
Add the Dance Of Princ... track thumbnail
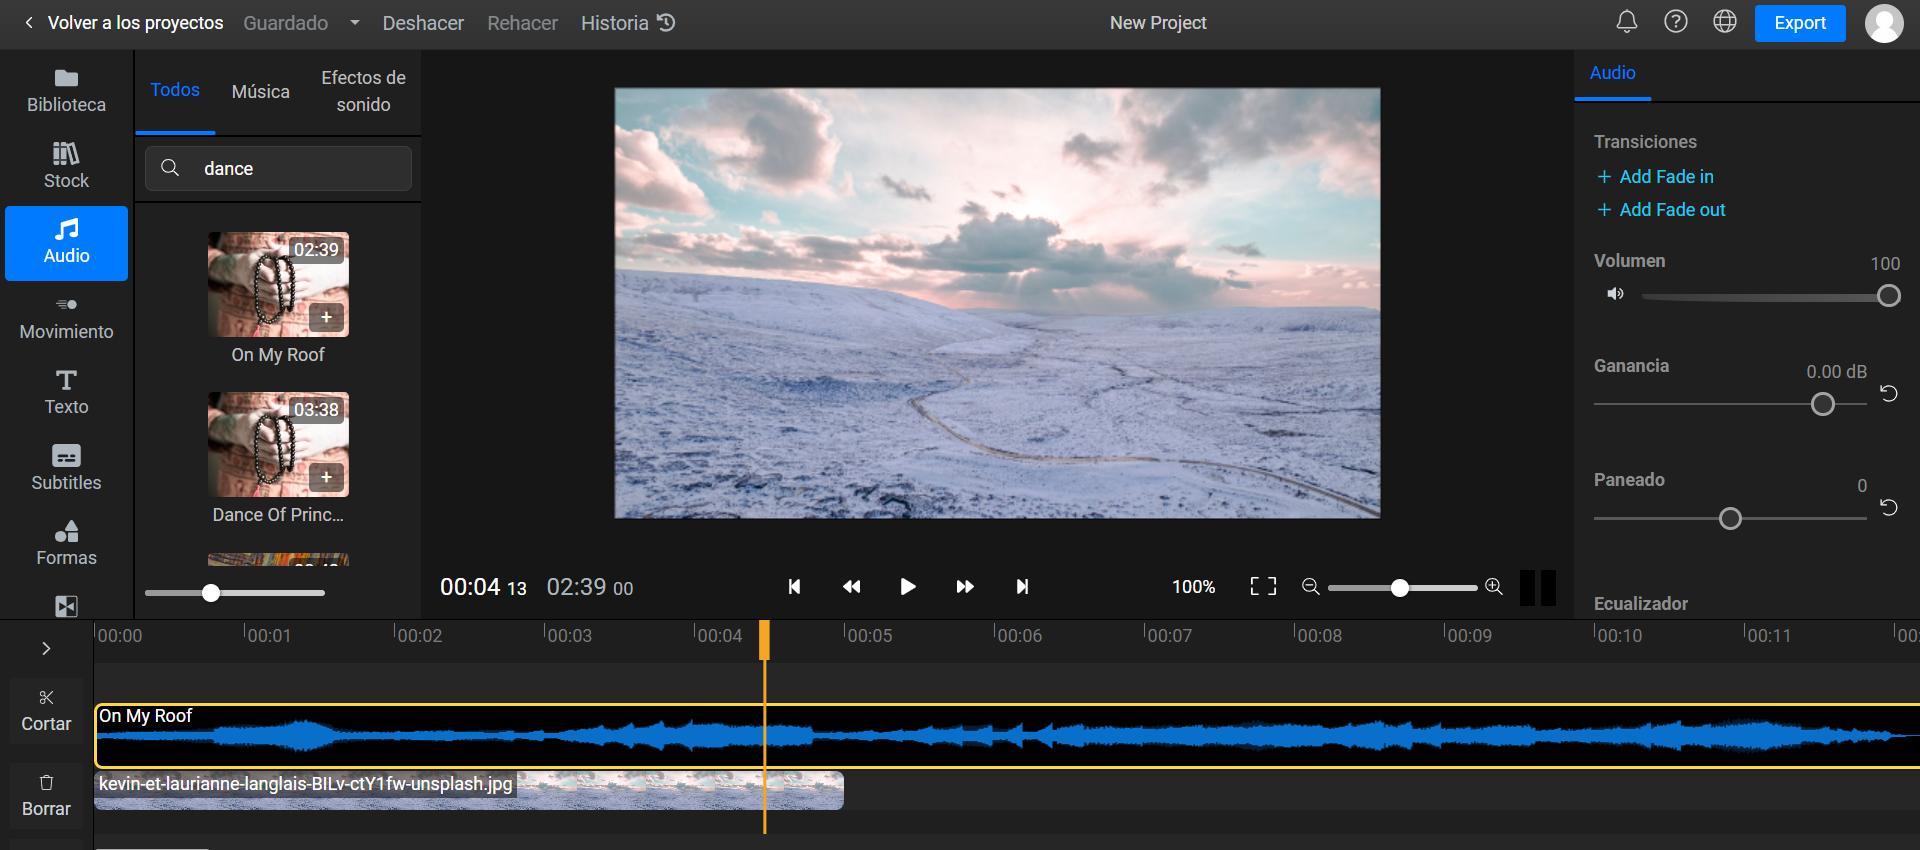pos(326,477)
